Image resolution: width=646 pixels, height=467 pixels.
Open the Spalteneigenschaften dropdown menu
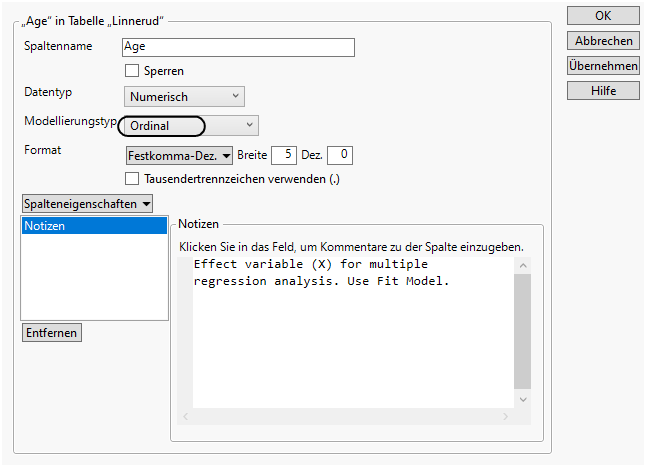88,203
